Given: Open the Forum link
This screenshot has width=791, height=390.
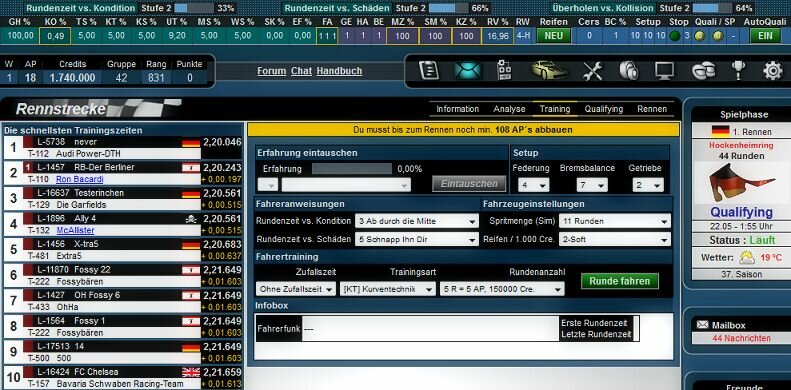Looking at the screenshot, I should click(271, 71).
